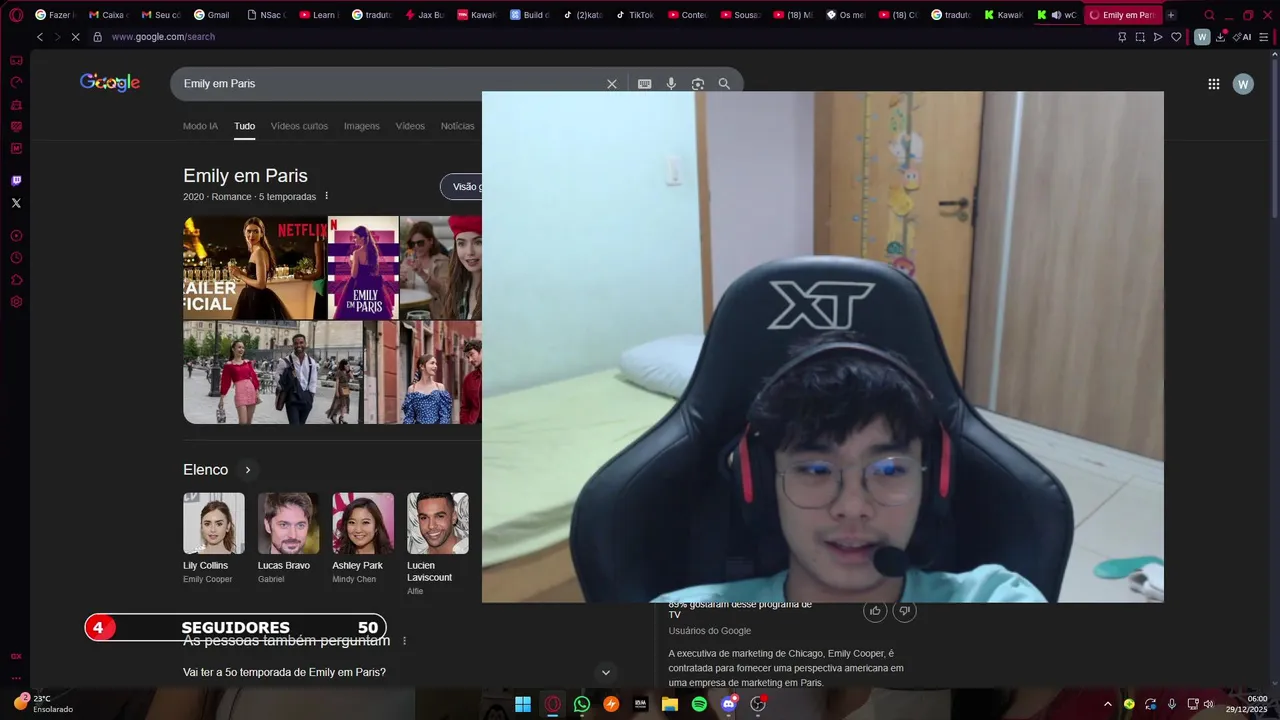Viewport: 1280px width, 720px height.
Task: Search by image with Google Lens
Action: (x=698, y=84)
